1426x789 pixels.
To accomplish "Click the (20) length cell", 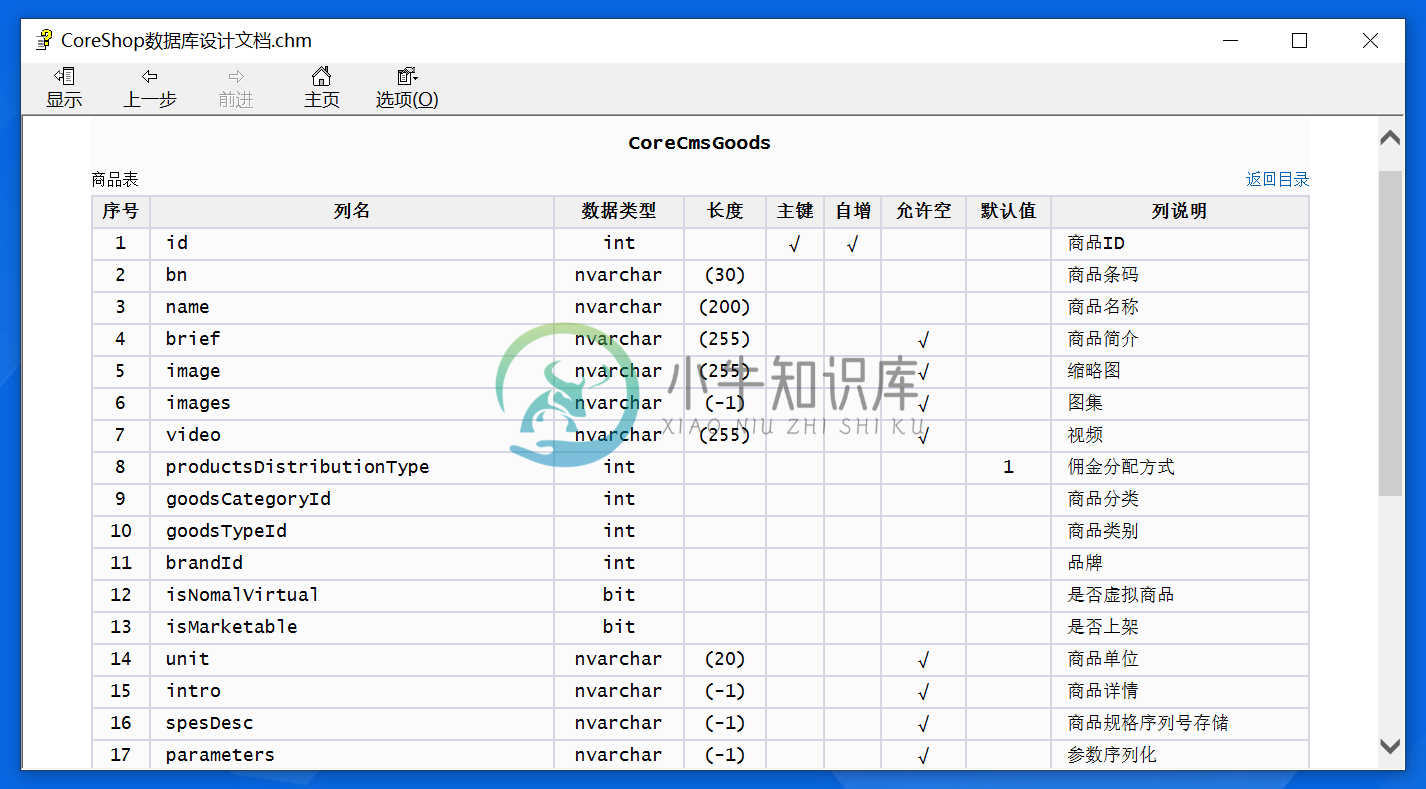I will click(725, 659).
